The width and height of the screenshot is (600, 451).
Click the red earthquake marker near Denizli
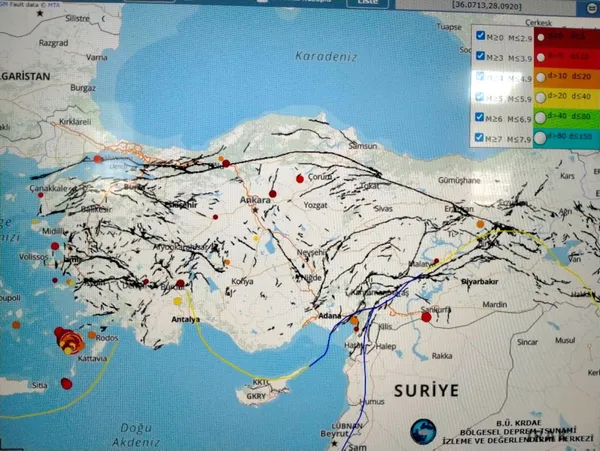[x=146, y=282]
